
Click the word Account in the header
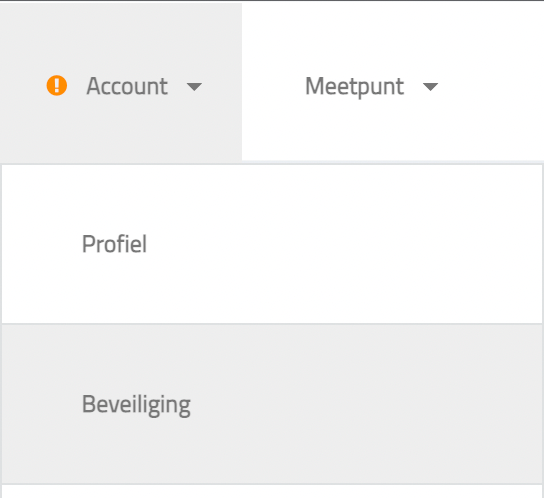coord(127,86)
